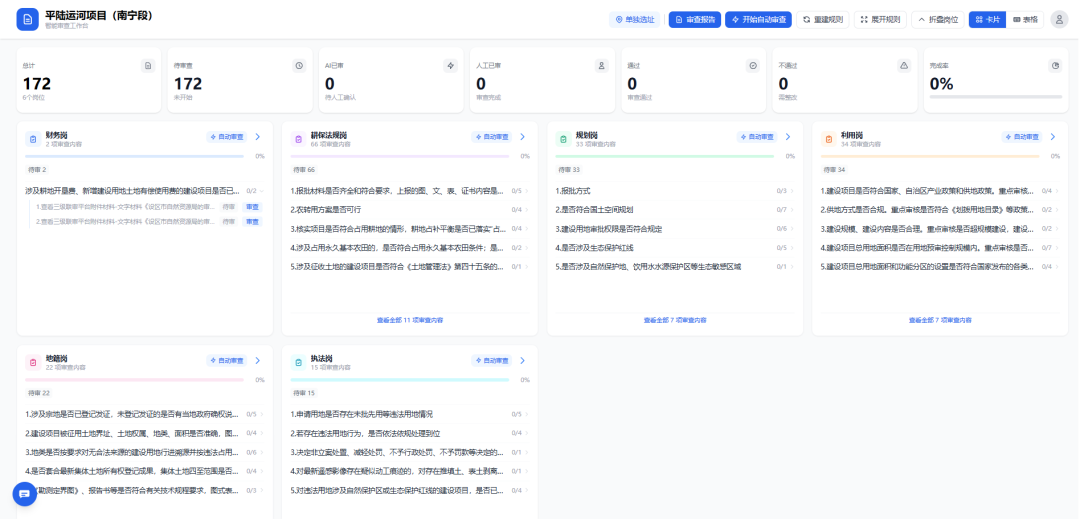The height and width of the screenshot is (520, 1080).
Task: Click the 重建规则 button
Action: (x=822, y=19)
